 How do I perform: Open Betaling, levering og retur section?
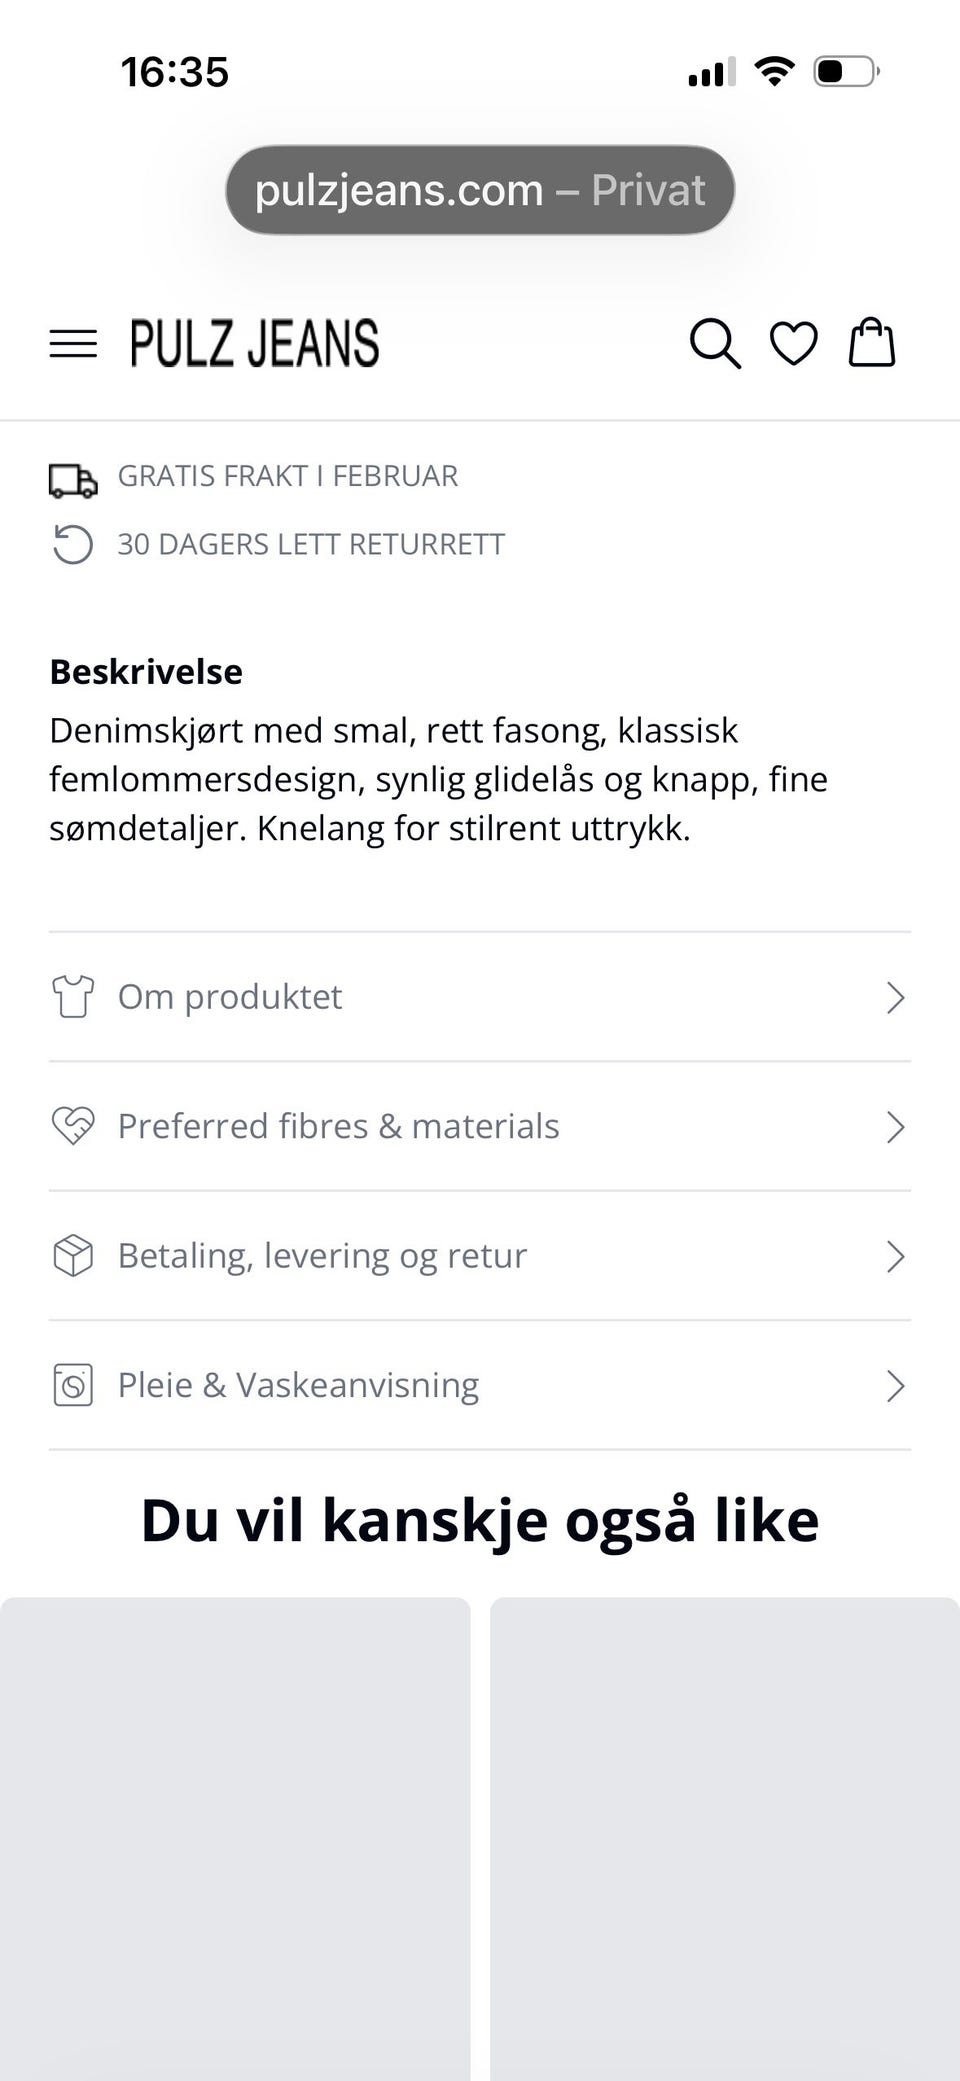[480, 1256]
